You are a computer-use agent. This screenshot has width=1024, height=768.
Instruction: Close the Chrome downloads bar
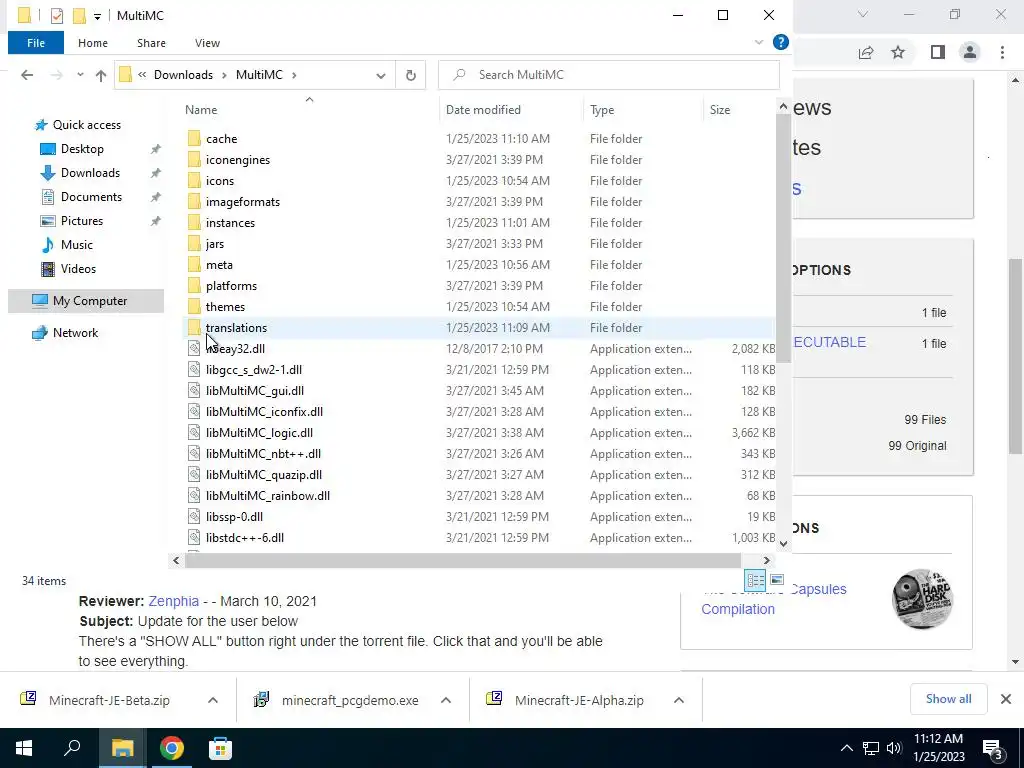point(1006,699)
